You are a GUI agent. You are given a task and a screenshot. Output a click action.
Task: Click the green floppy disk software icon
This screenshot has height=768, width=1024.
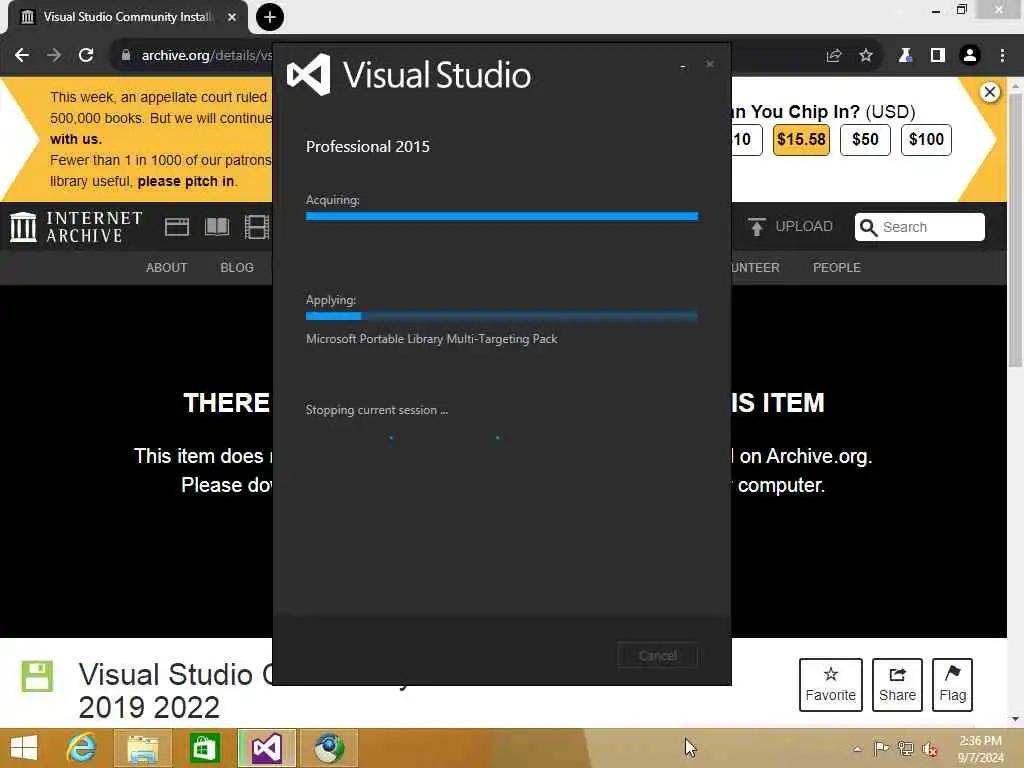point(37,676)
